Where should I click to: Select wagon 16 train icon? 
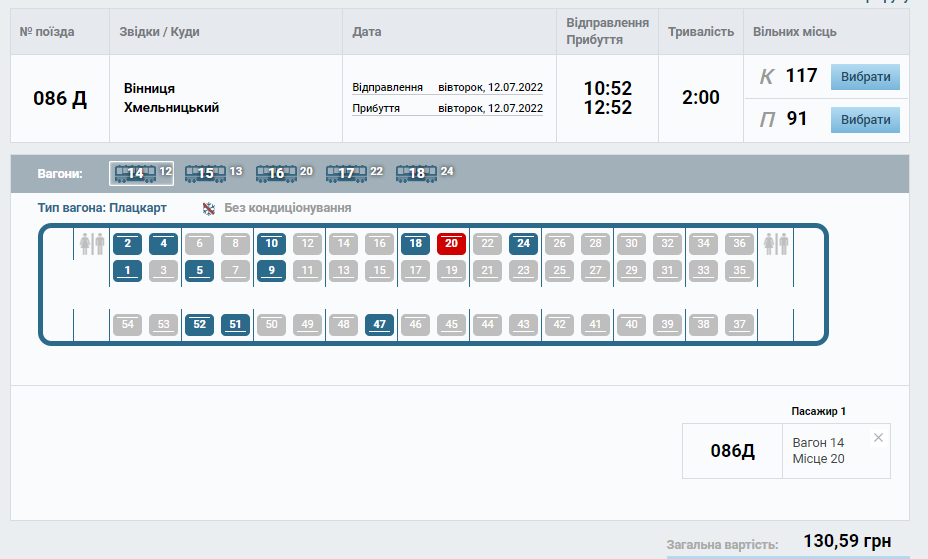click(276, 173)
